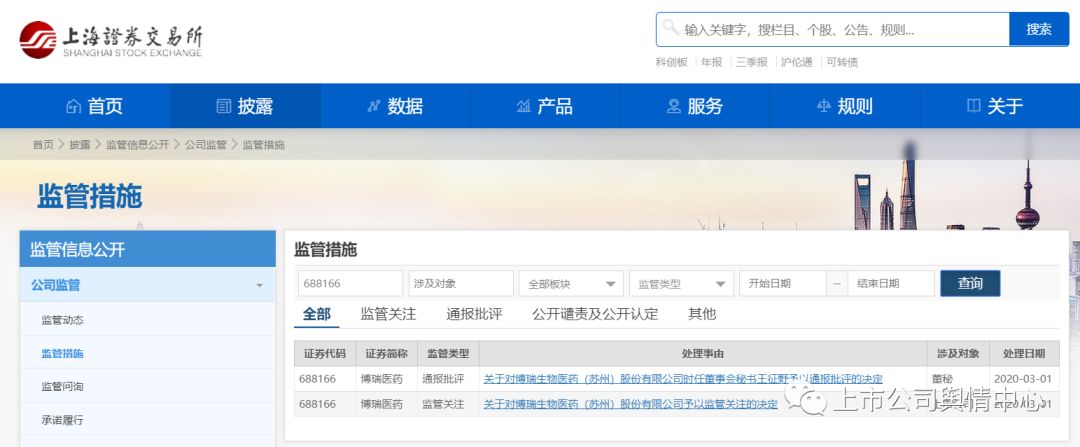1080x447 pixels.
Task: Open the 数据 navigation menu
Action: pos(395,106)
